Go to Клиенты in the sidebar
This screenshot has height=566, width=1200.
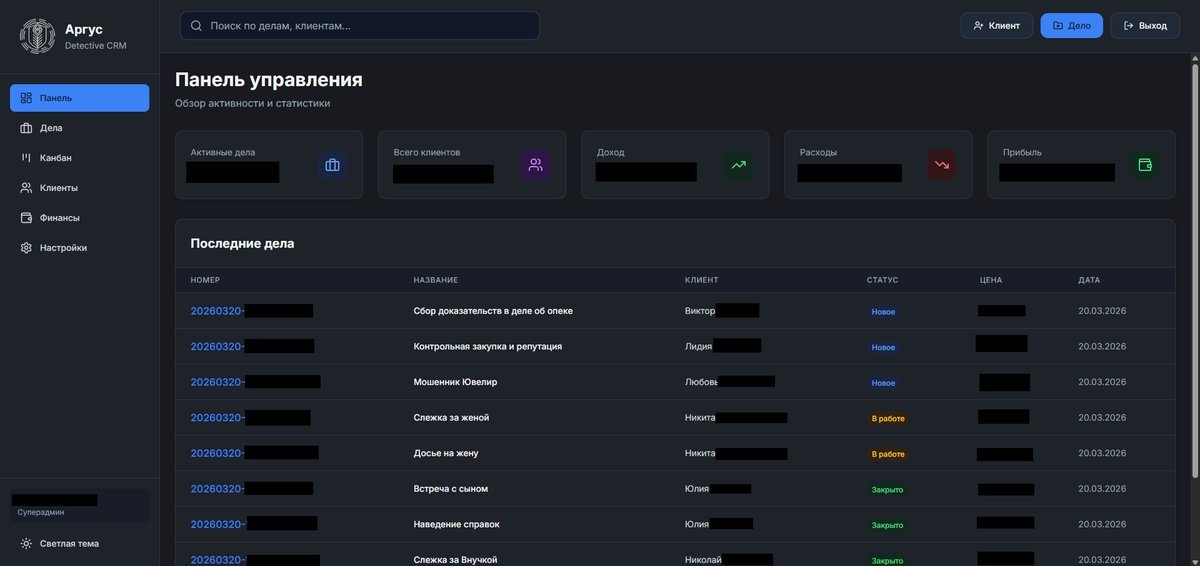58,188
